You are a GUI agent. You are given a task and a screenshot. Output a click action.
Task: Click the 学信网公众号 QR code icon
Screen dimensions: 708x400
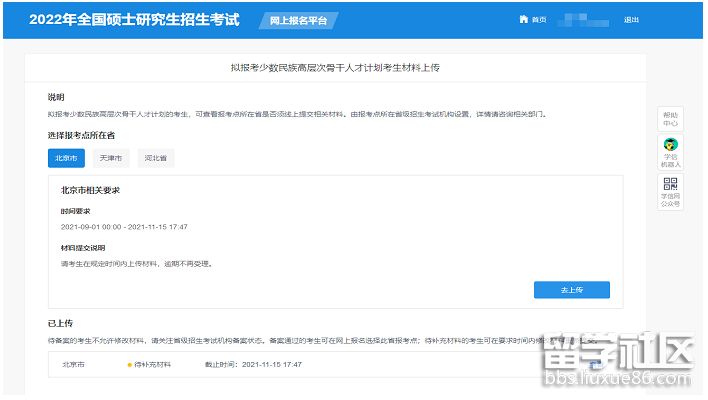click(x=670, y=184)
